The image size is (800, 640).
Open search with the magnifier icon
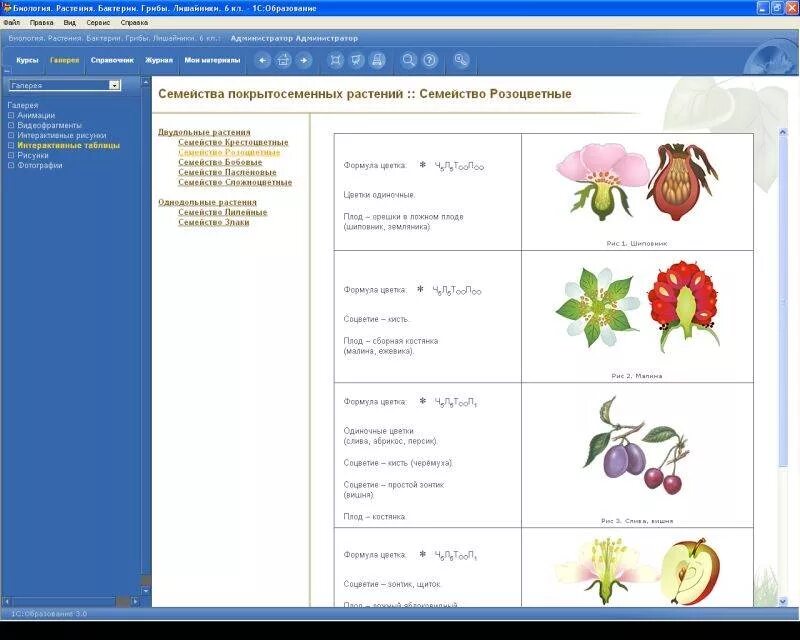409,60
